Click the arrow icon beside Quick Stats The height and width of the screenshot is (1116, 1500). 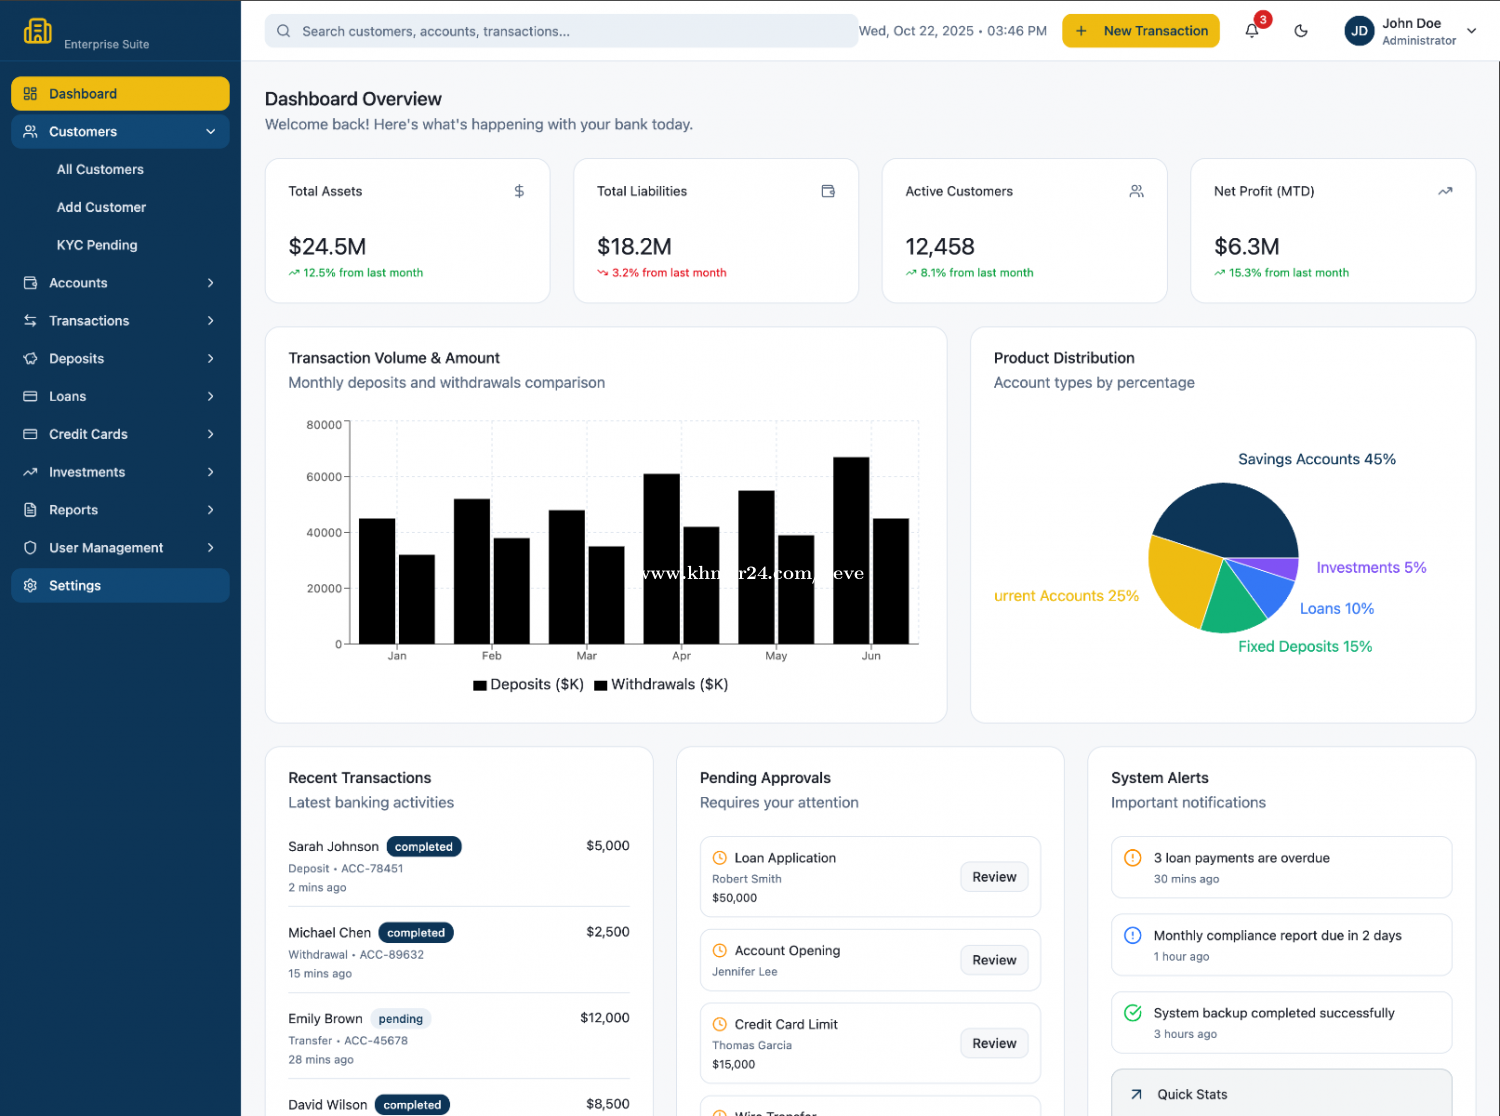pyautogui.click(x=1136, y=1094)
